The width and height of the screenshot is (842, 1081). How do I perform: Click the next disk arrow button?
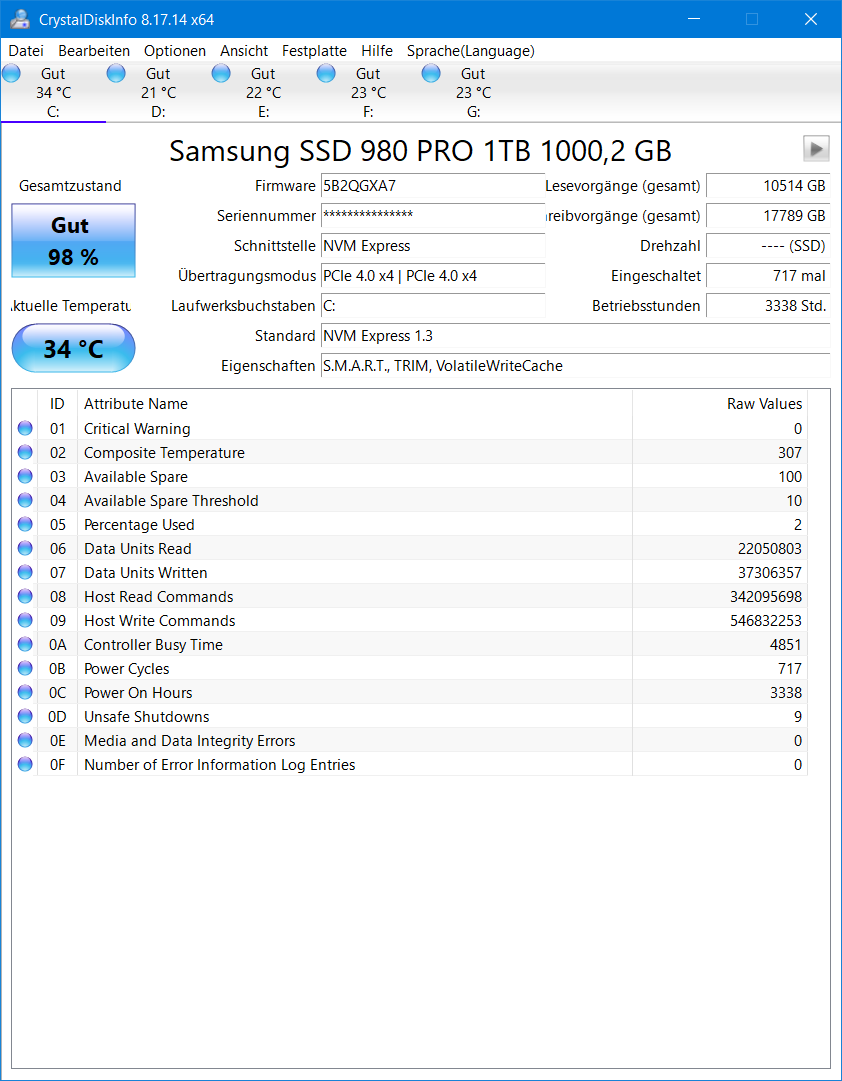tap(816, 148)
